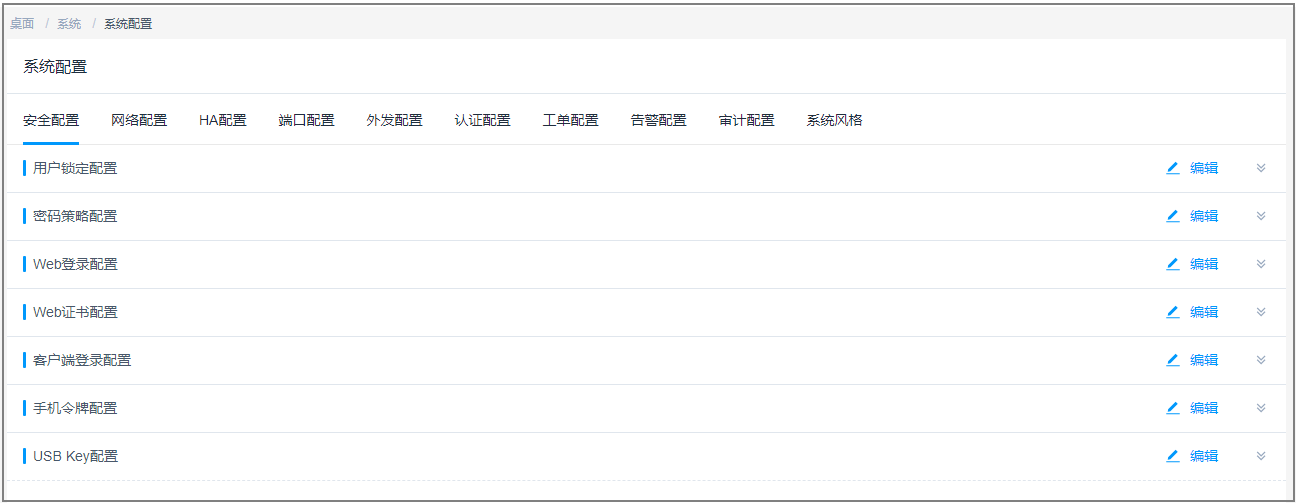Select the 安全配置 tab

pyautogui.click(x=51, y=120)
